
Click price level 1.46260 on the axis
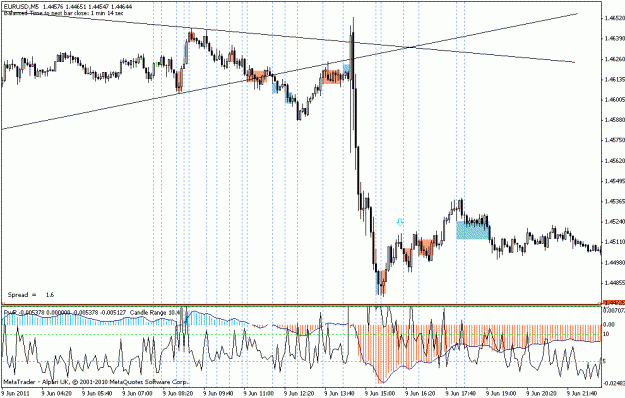point(614,59)
